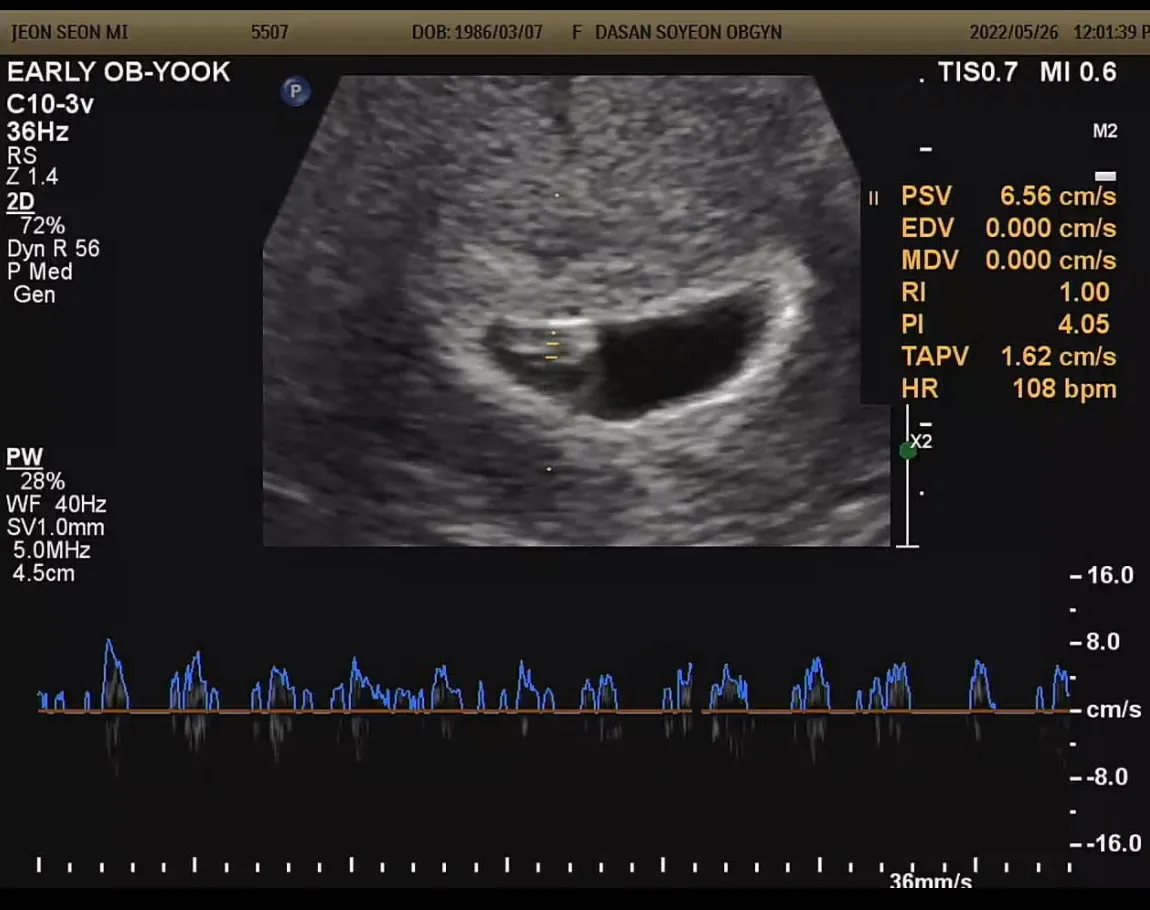Image resolution: width=1150 pixels, height=910 pixels.
Task: Click the blue P orientation marker icon
Action: click(296, 92)
